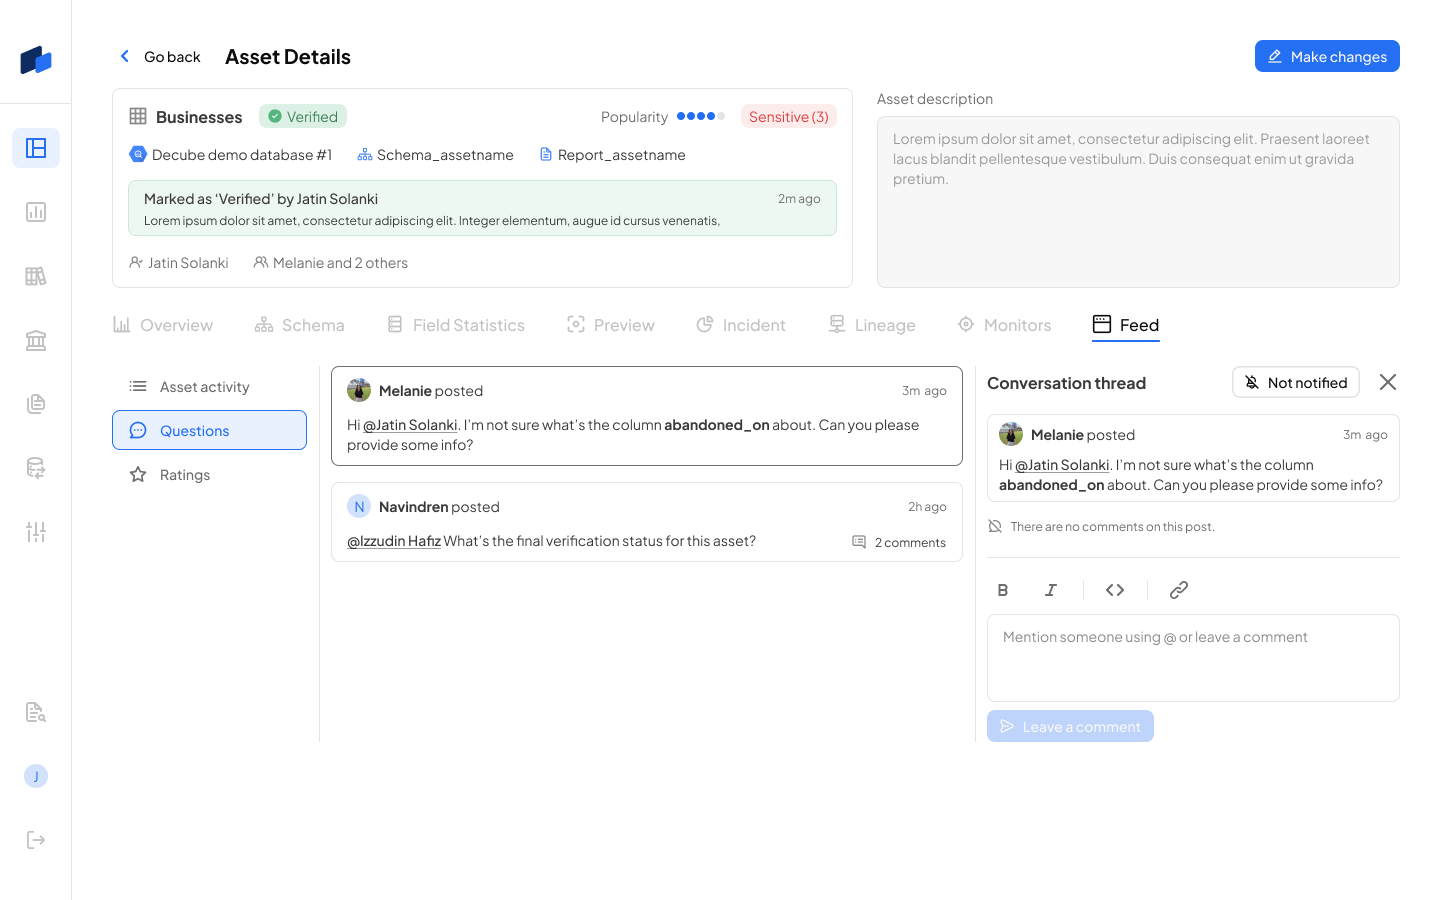
Task: Open the bank/governance icon in sidebar
Action: (x=36, y=340)
